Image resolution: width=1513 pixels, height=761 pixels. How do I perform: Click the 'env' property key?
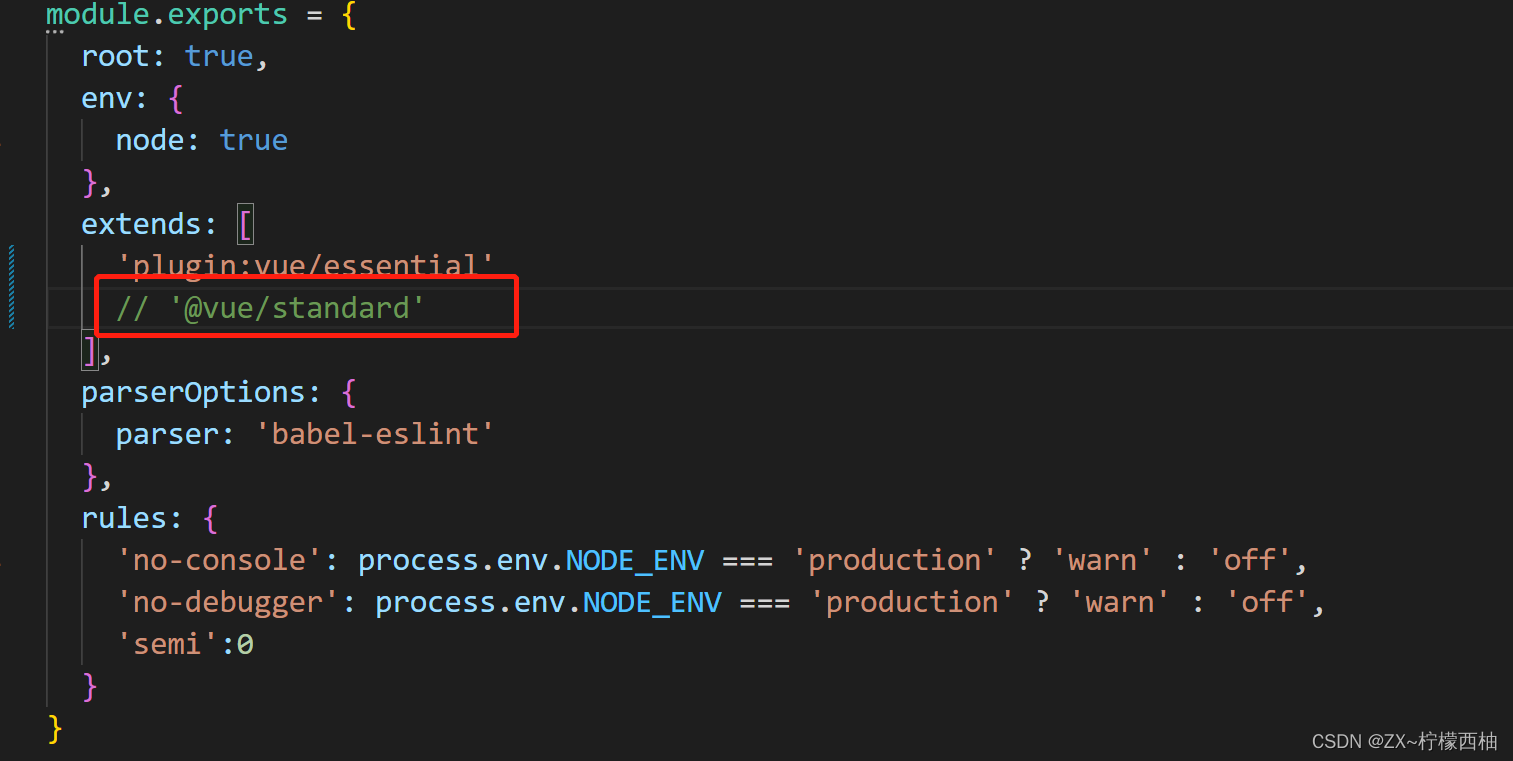point(107,98)
